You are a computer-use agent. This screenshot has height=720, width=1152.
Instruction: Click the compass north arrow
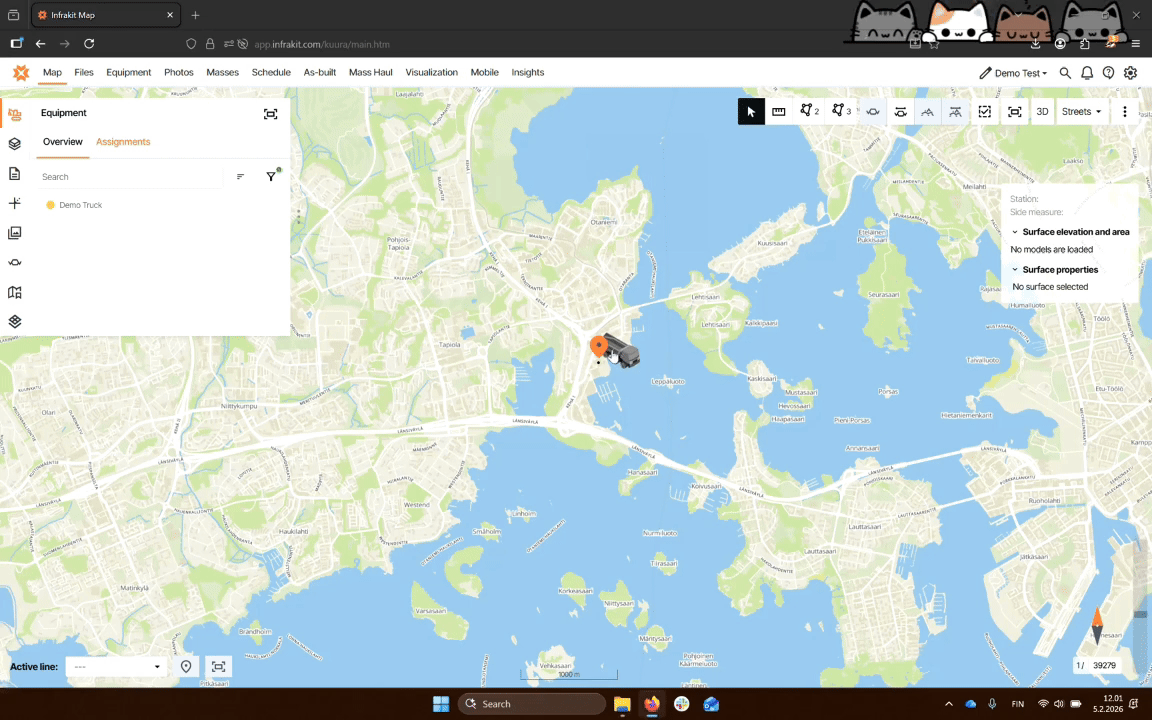point(1097,625)
